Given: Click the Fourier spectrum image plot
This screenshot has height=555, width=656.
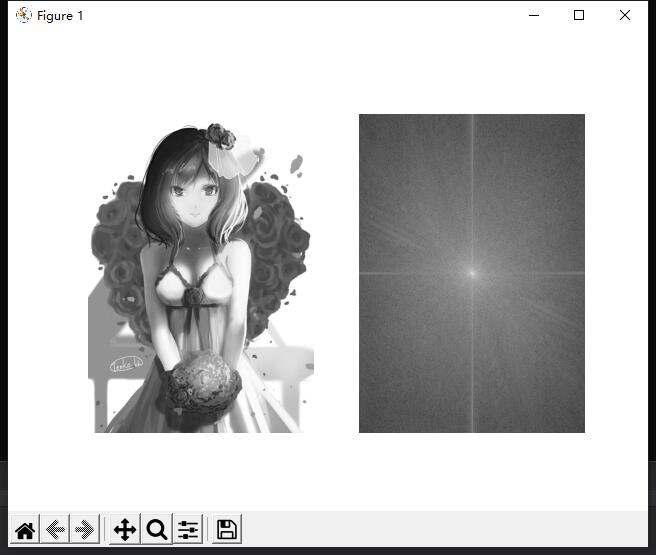Looking at the screenshot, I should click(472, 274).
